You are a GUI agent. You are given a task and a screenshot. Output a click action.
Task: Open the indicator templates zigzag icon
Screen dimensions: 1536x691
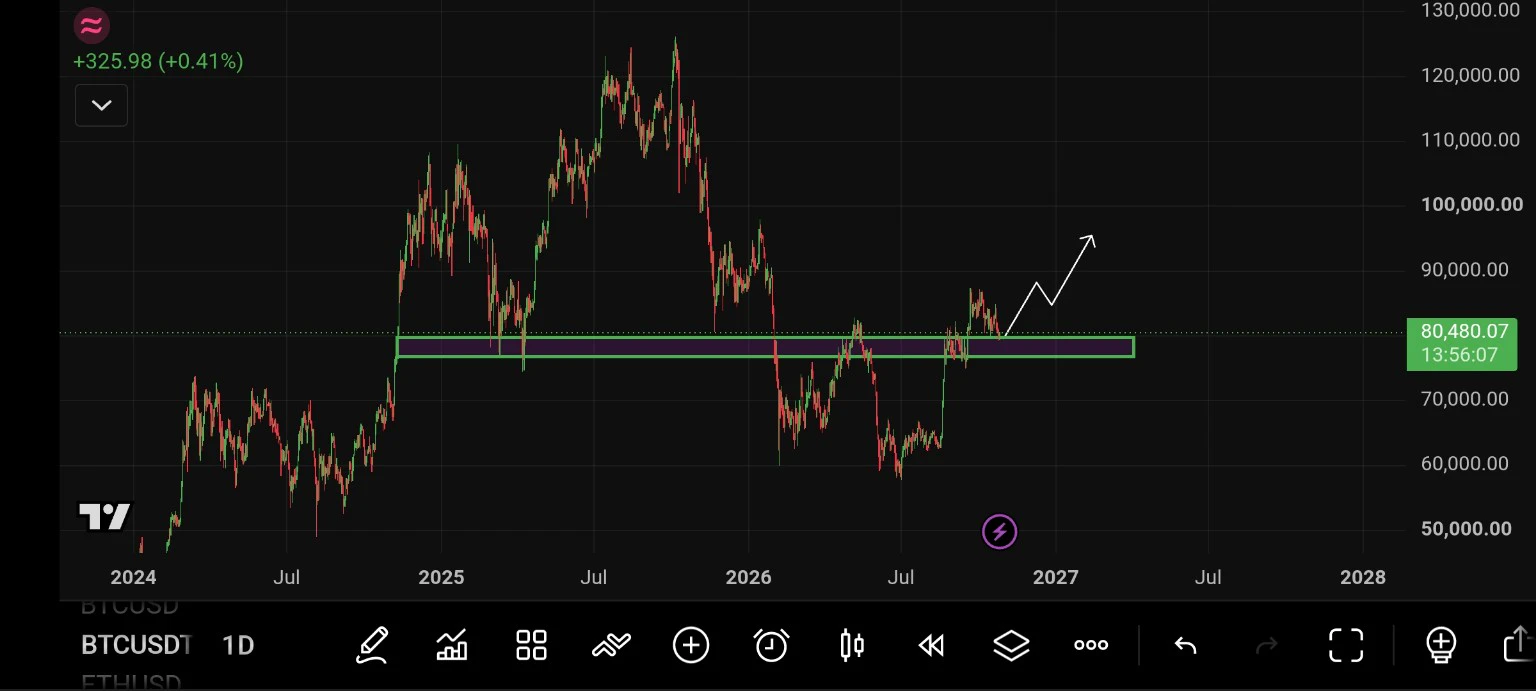(611, 645)
